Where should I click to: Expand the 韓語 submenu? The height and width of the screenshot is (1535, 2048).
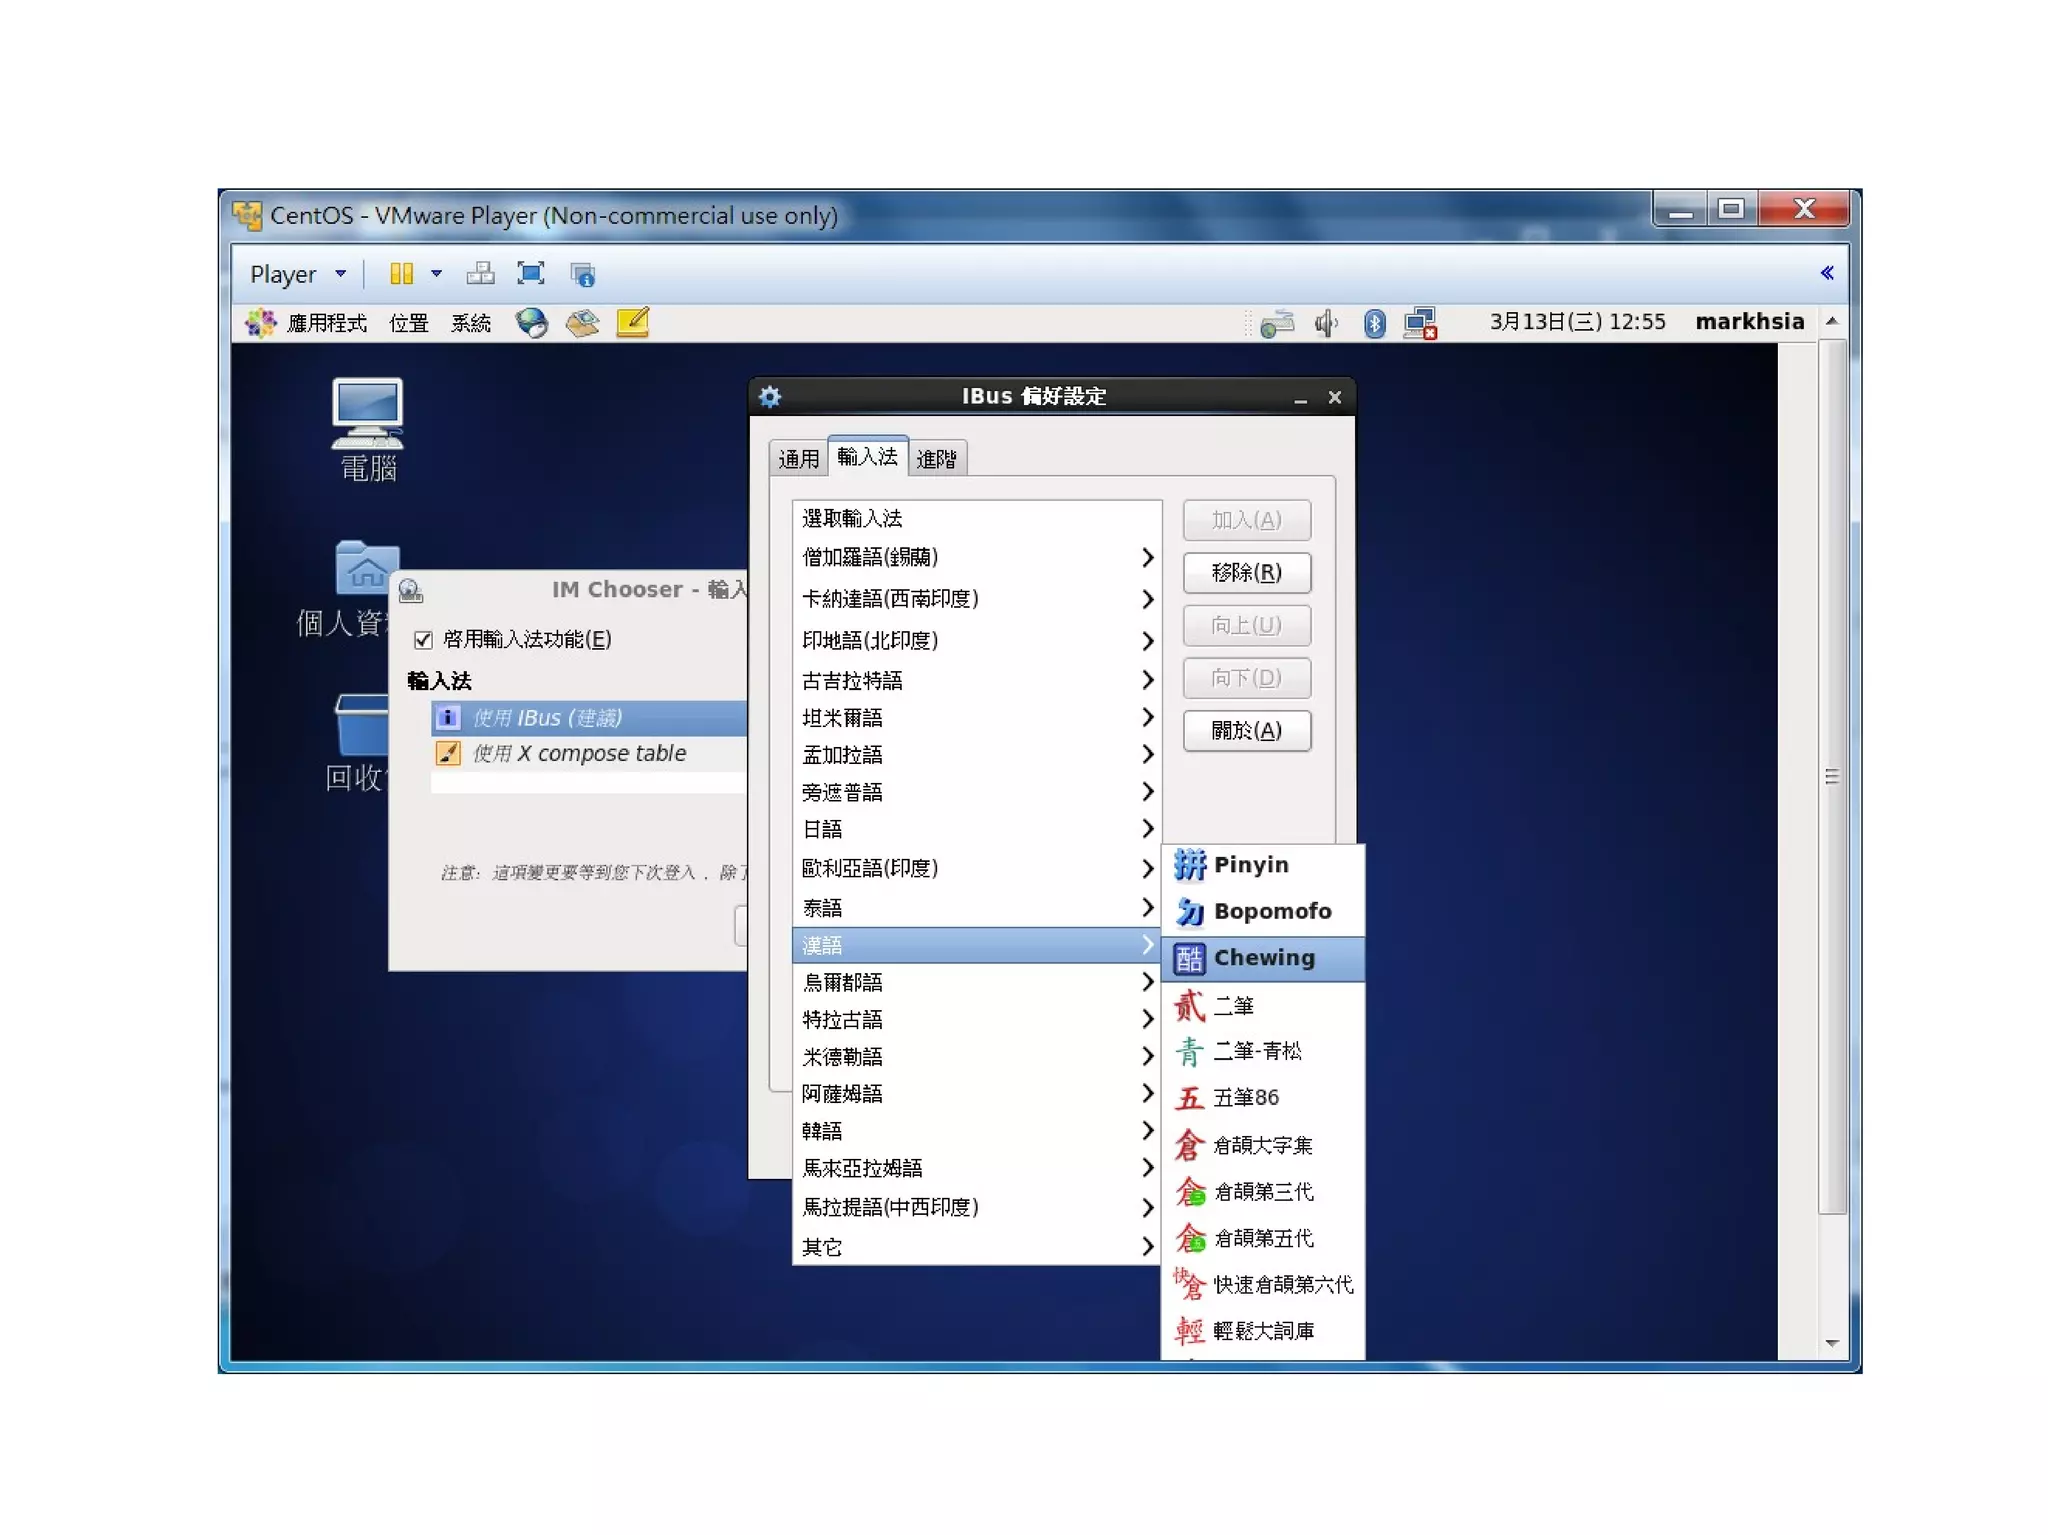(976, 1131)
